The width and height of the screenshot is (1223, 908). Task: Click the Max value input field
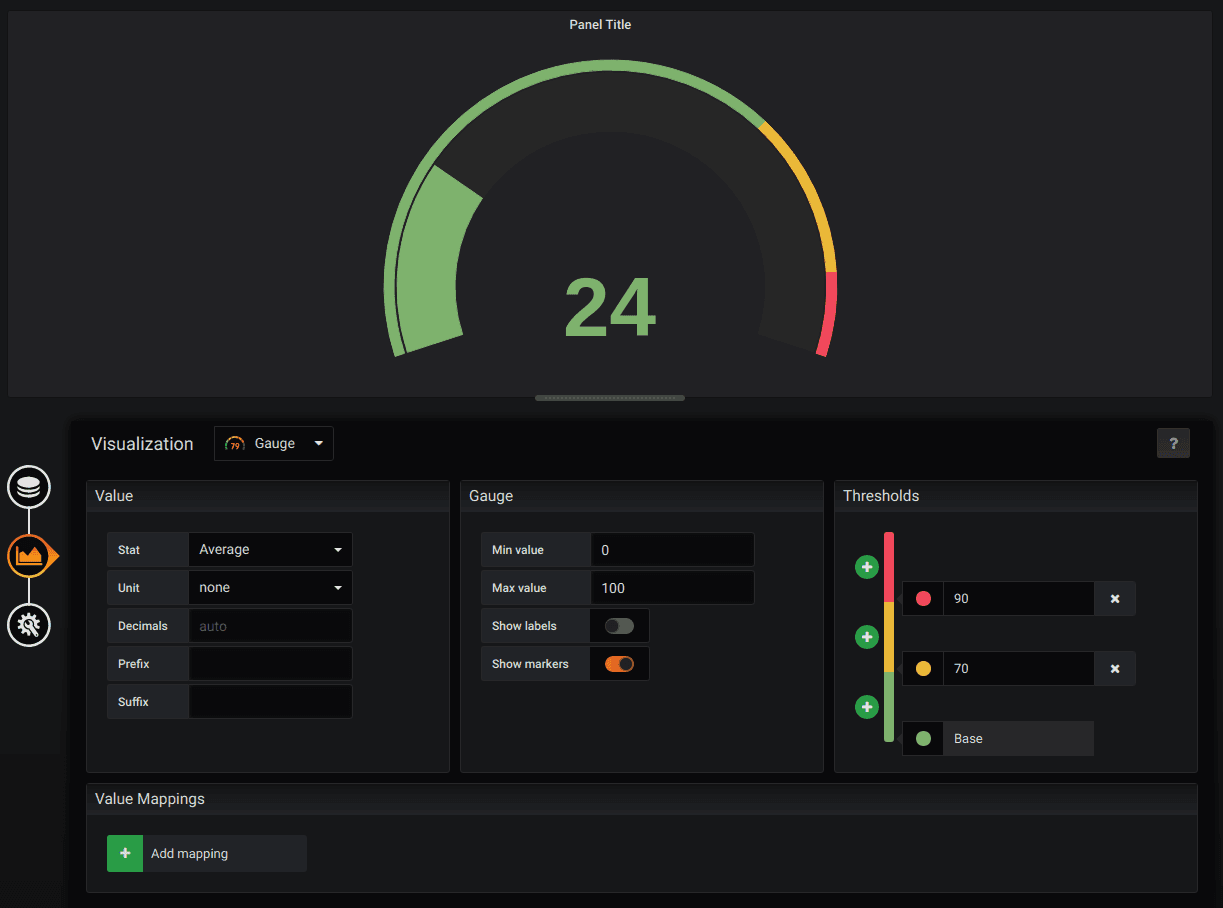pos(672,588)
